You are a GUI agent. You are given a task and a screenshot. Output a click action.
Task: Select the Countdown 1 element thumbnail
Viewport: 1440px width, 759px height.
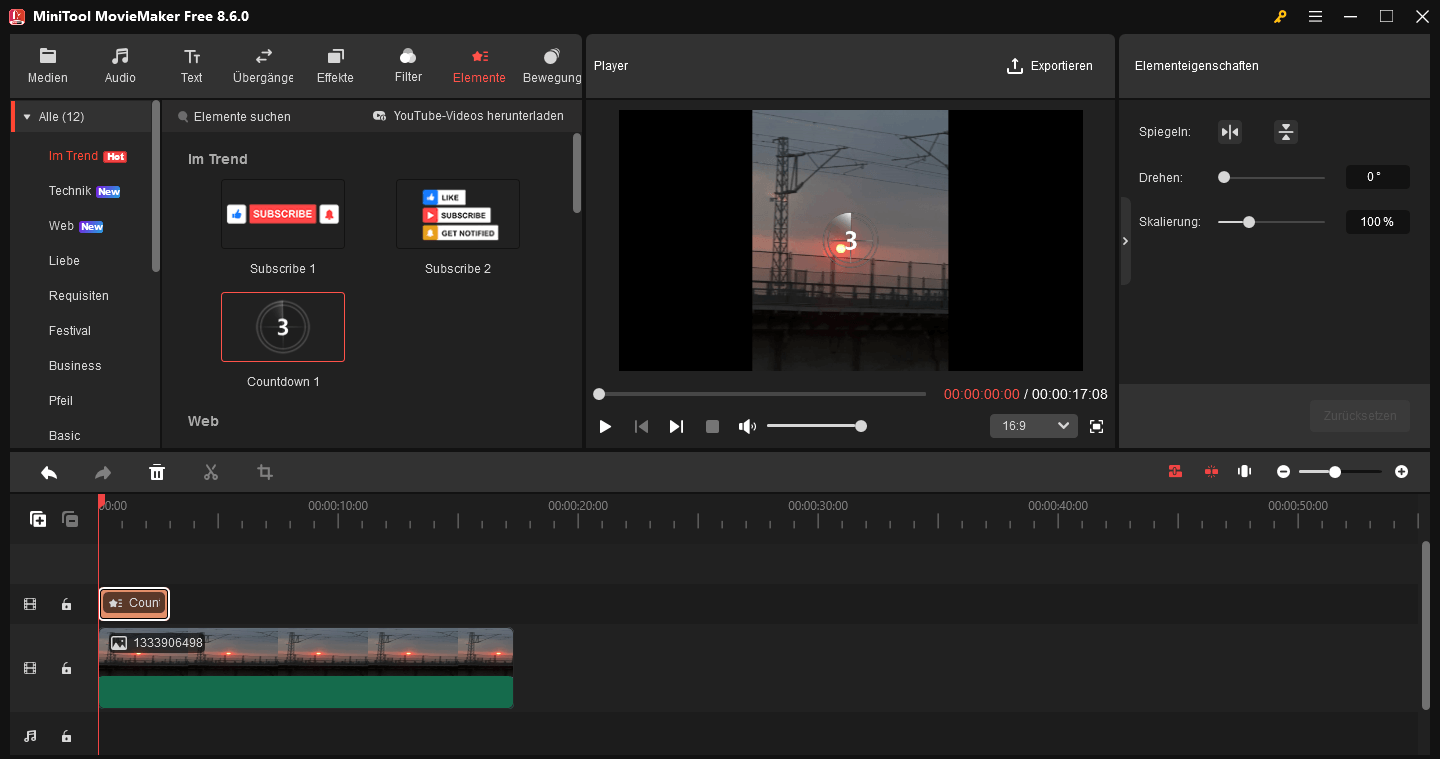click(283, 327)
